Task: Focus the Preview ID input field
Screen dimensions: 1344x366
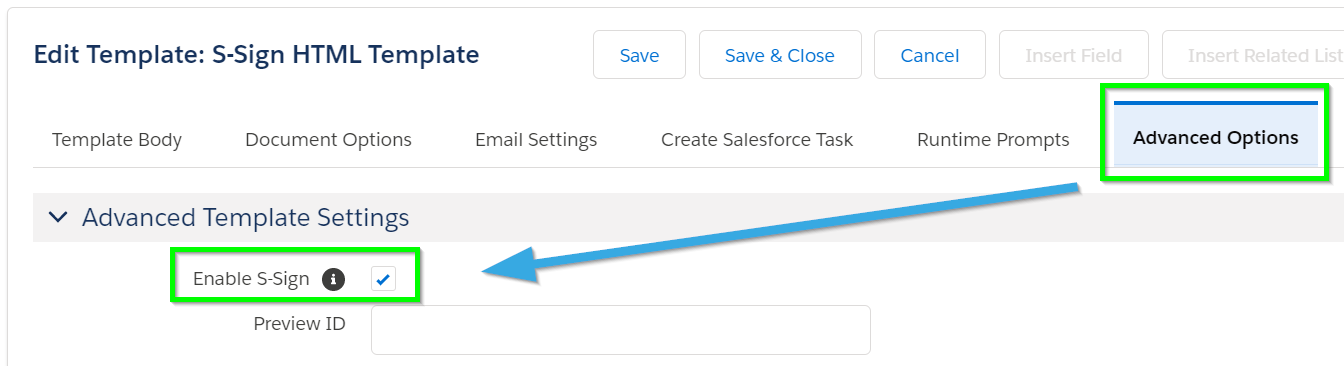Action: pos(621,330)
